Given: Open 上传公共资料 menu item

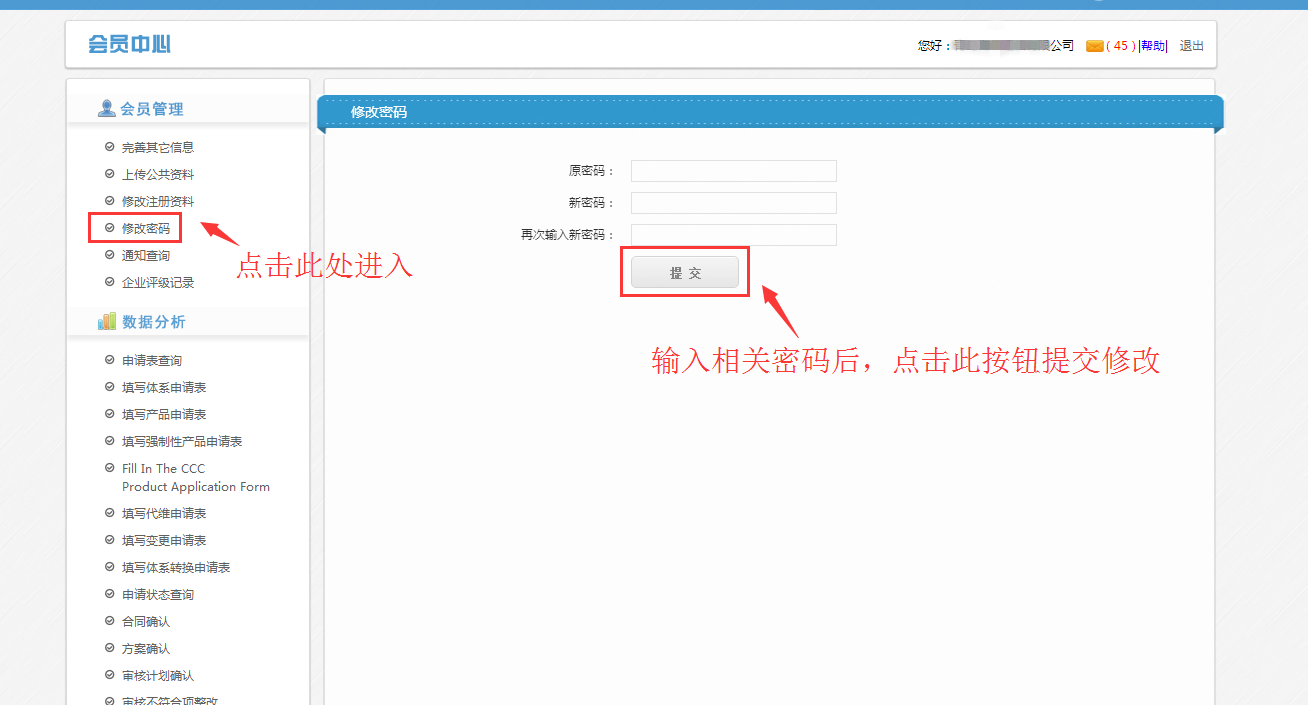Looking at the screenshot, I should pyautogui.click(x=158, y=175).
